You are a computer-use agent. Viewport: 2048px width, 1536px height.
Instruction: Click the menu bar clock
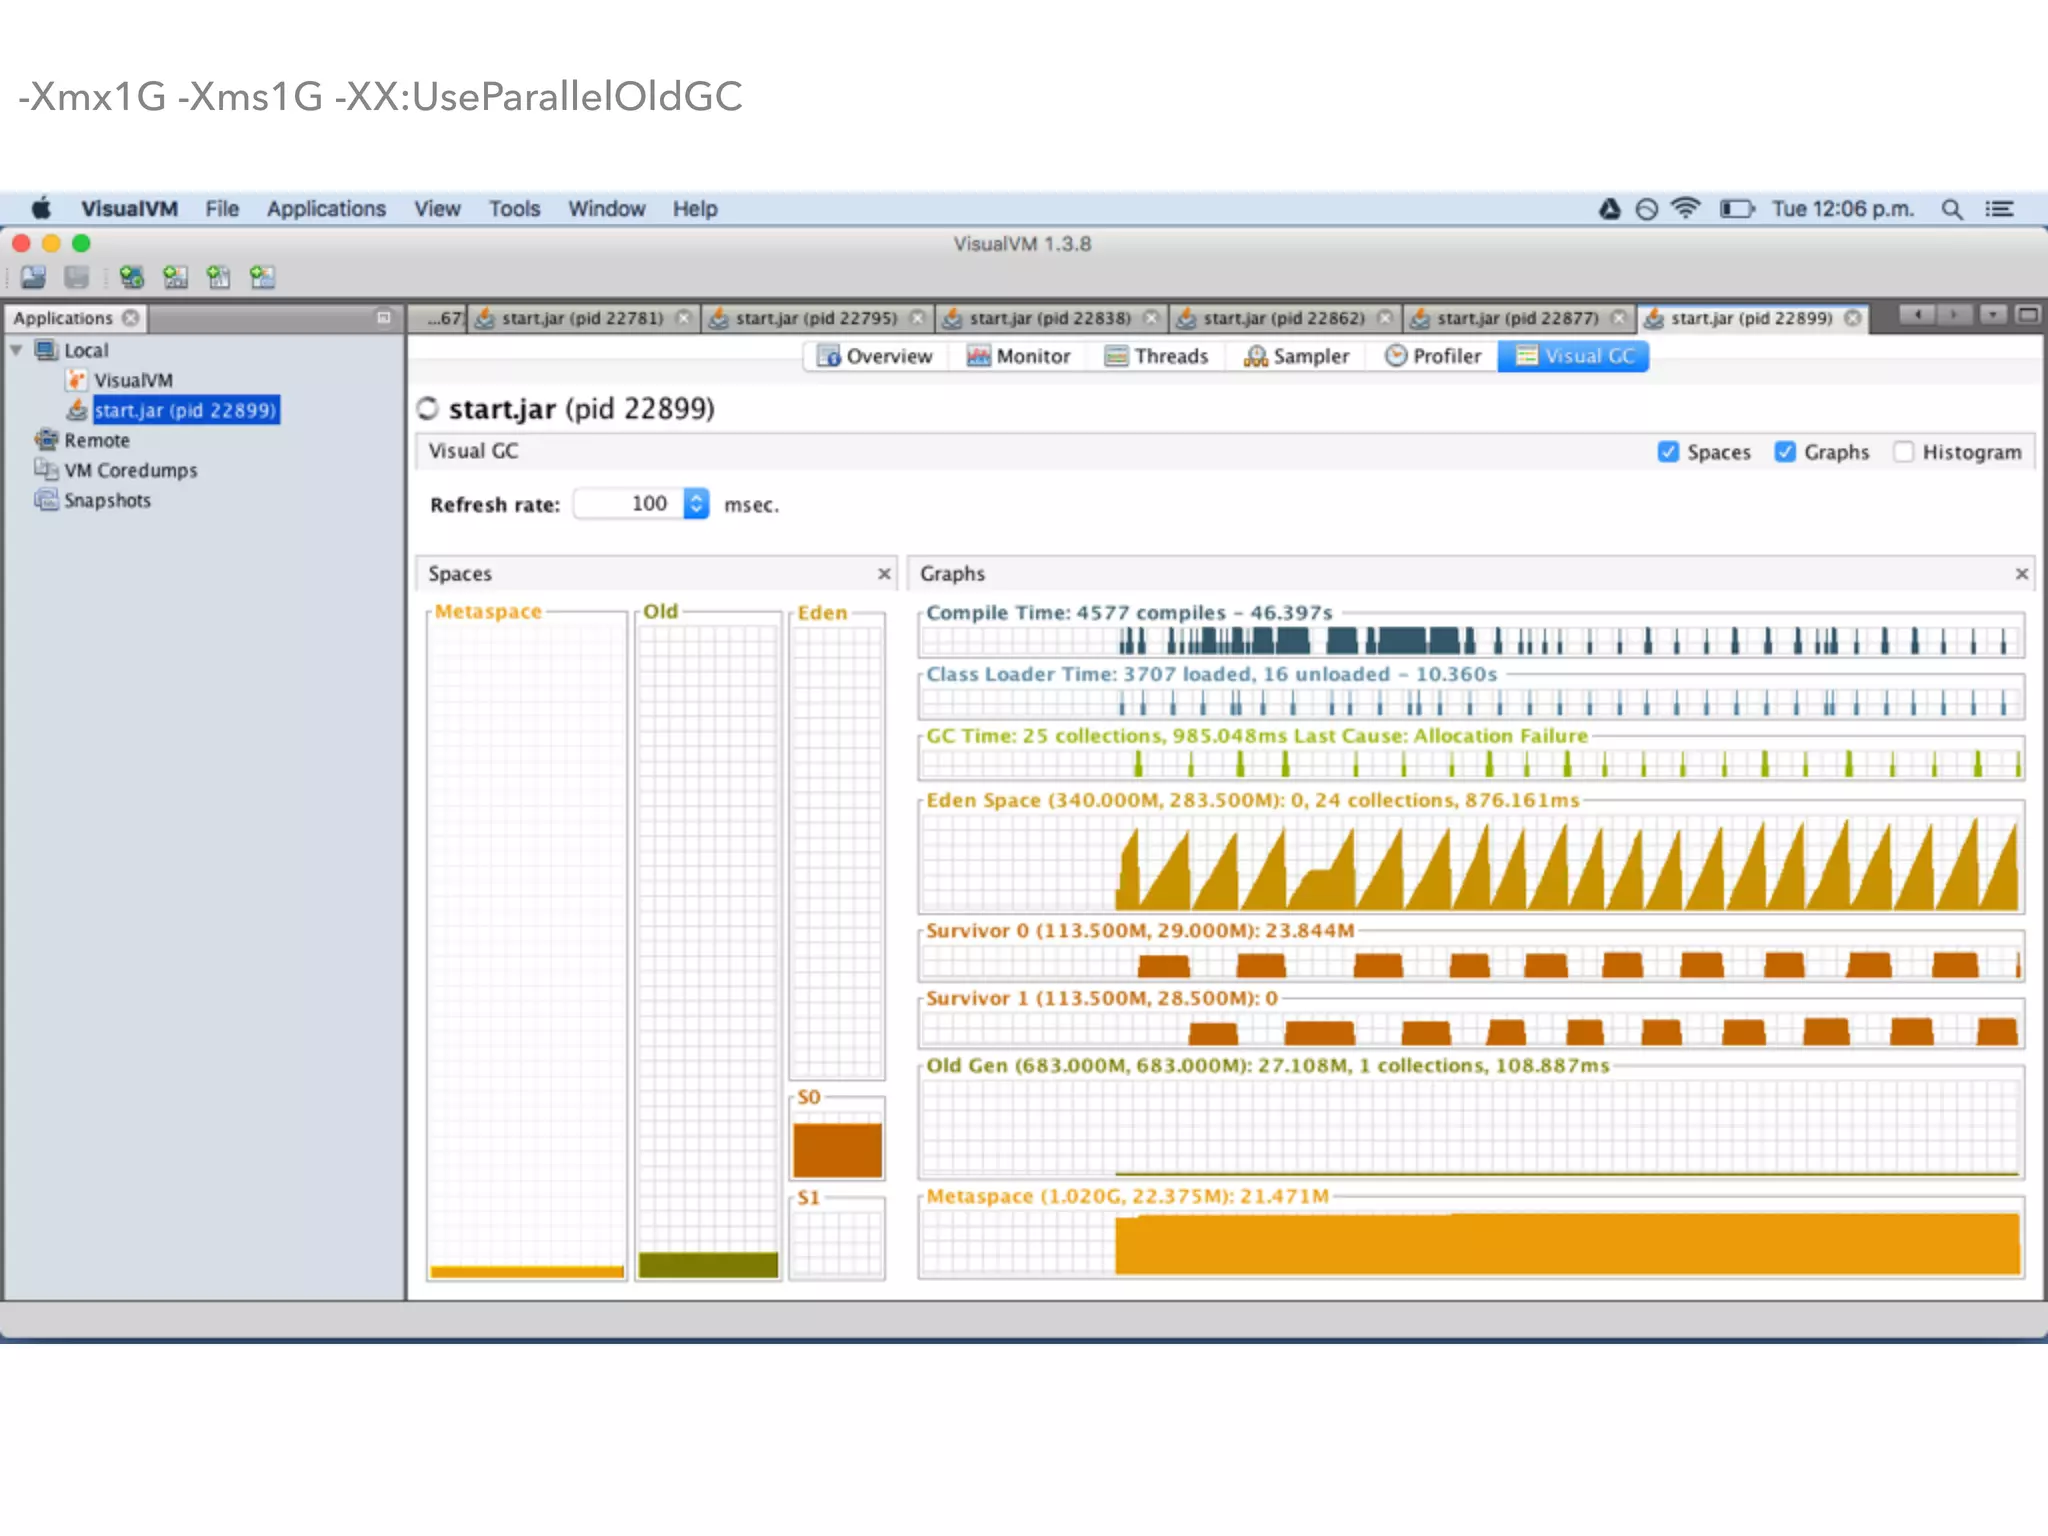point(1842,209)
